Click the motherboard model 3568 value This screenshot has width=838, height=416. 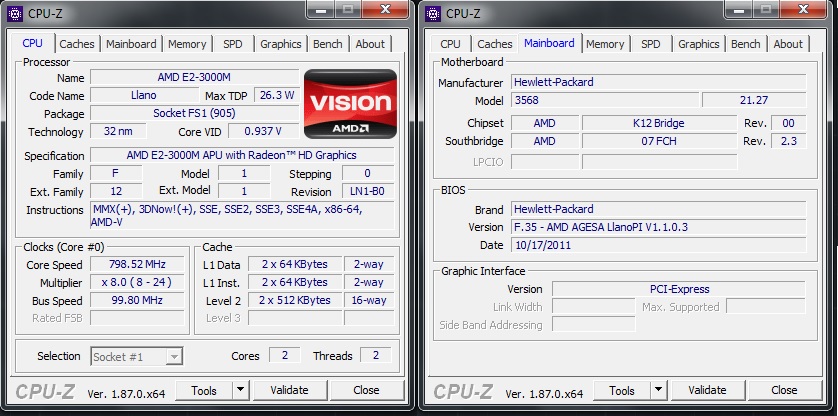tap(605, 100)
